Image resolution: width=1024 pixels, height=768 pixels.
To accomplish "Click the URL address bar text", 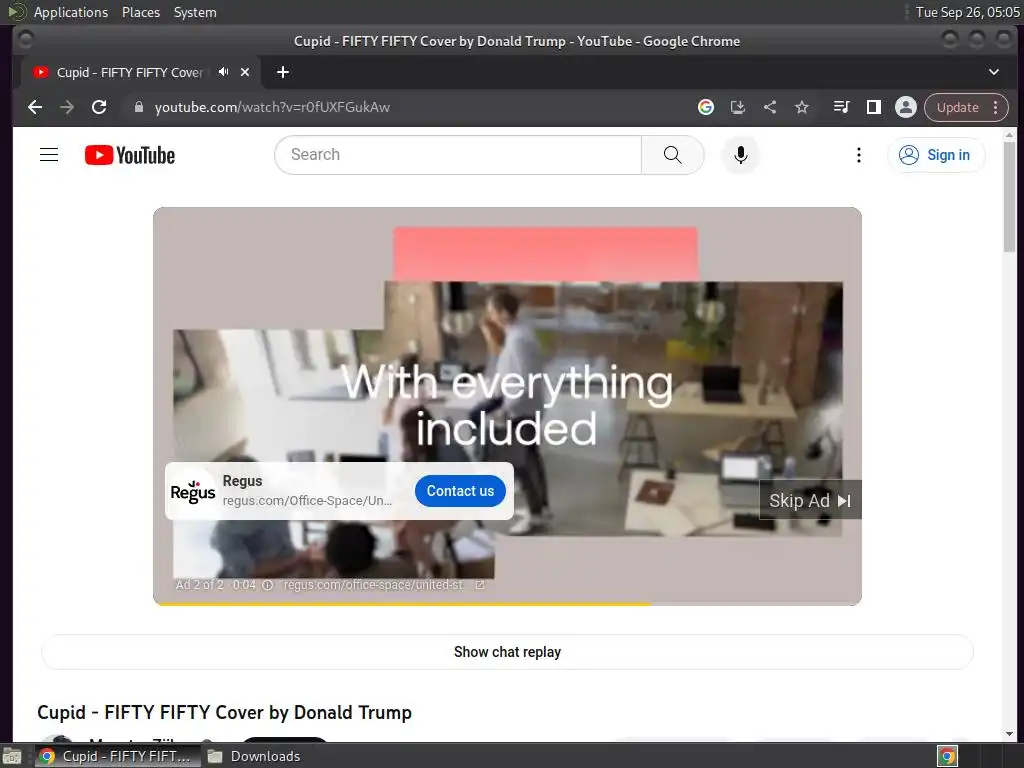I will pyautogui.click(x=272, y=107).
